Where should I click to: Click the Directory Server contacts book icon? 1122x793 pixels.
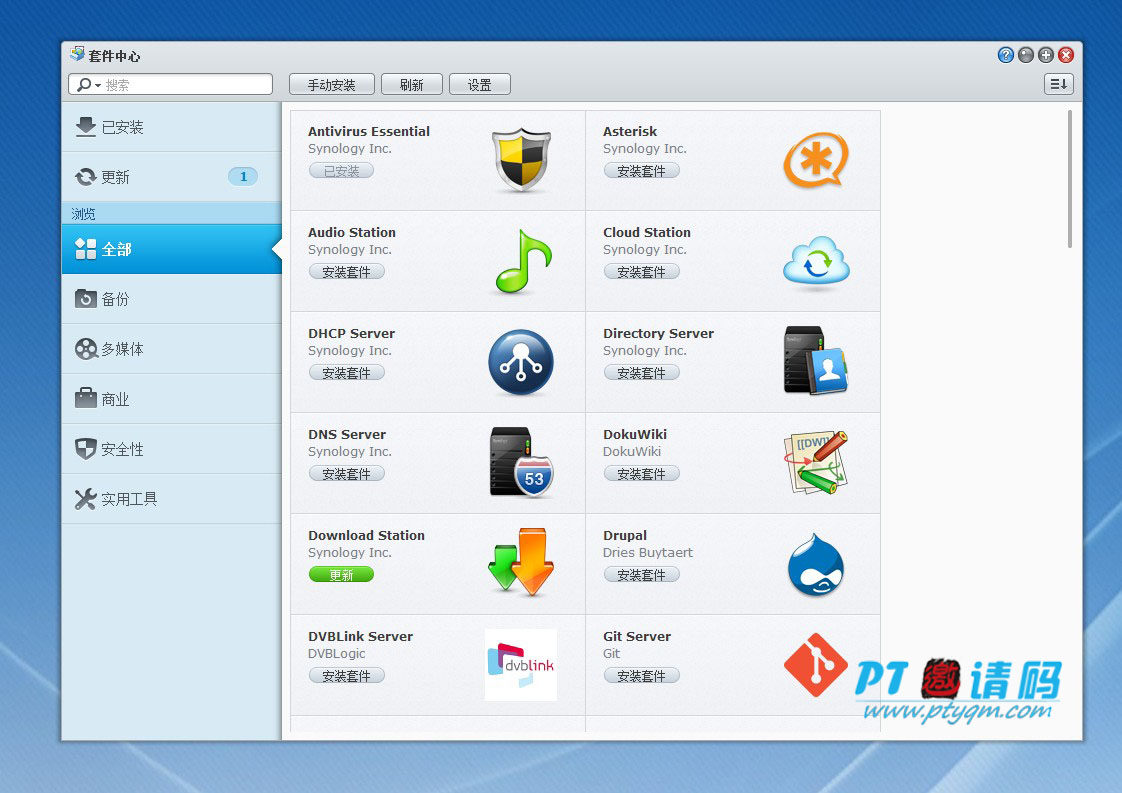pos(816,360)
